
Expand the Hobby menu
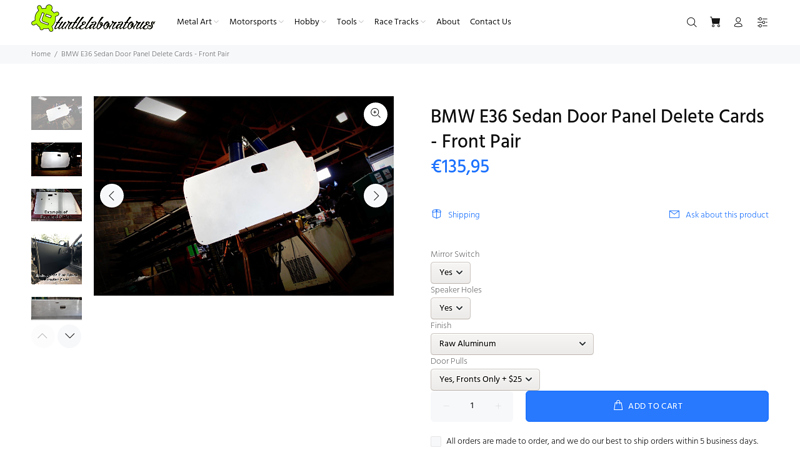tap(310, 22)
